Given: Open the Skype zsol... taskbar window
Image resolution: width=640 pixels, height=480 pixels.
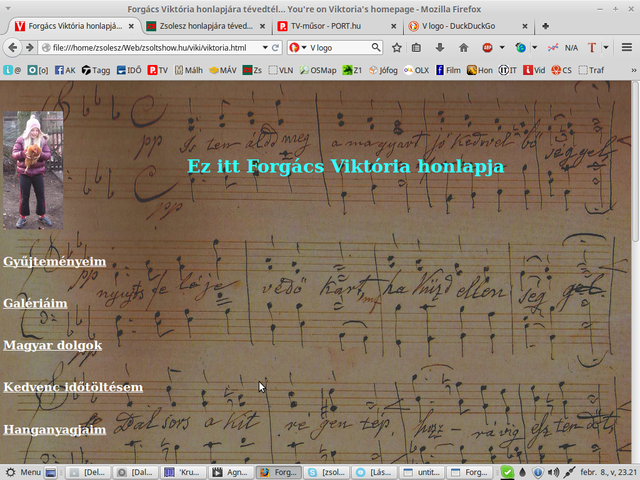Looking at the screenshot, I should [326, 472].
